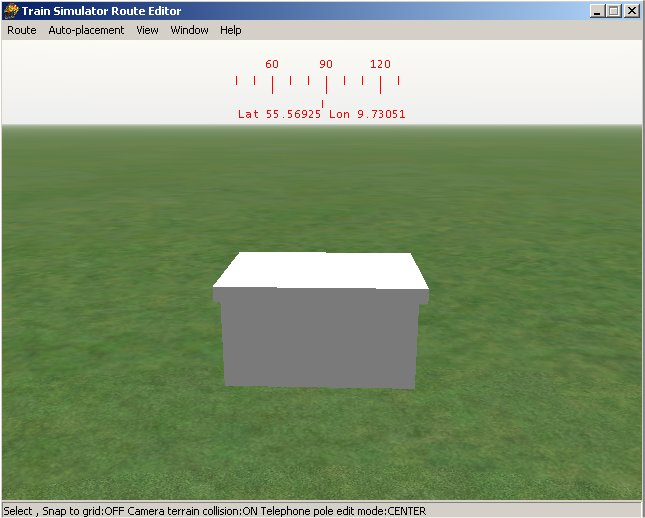
Task: Click the Camera terrain collision:ON status text
Action: pos(193,511)
